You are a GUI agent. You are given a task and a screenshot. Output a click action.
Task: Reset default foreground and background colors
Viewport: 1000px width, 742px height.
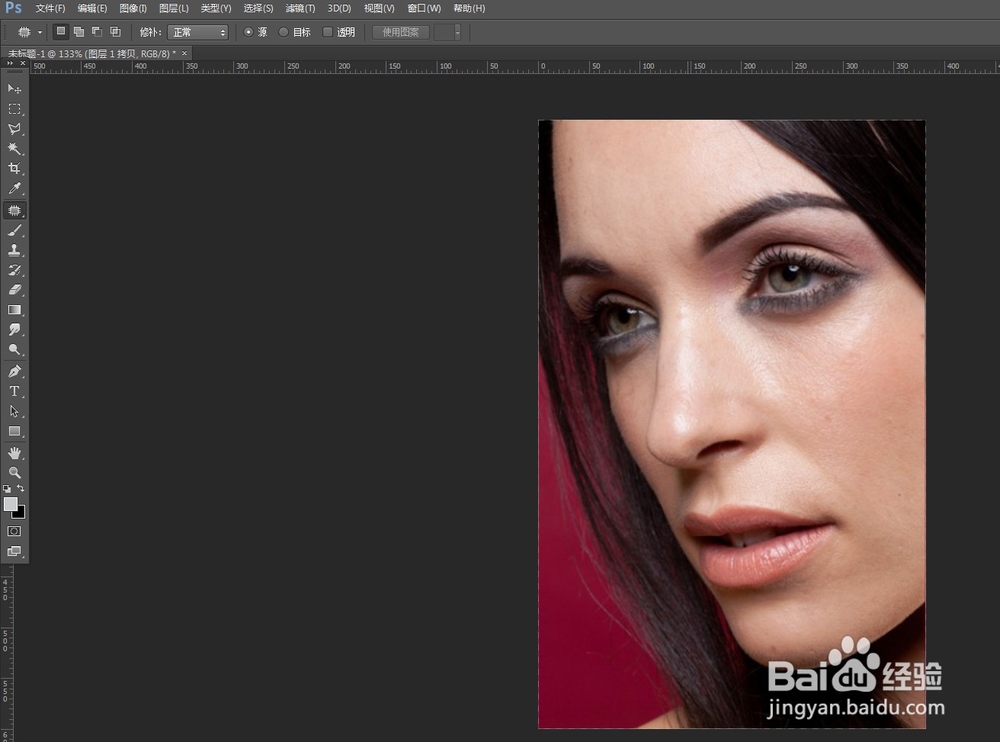7,489
